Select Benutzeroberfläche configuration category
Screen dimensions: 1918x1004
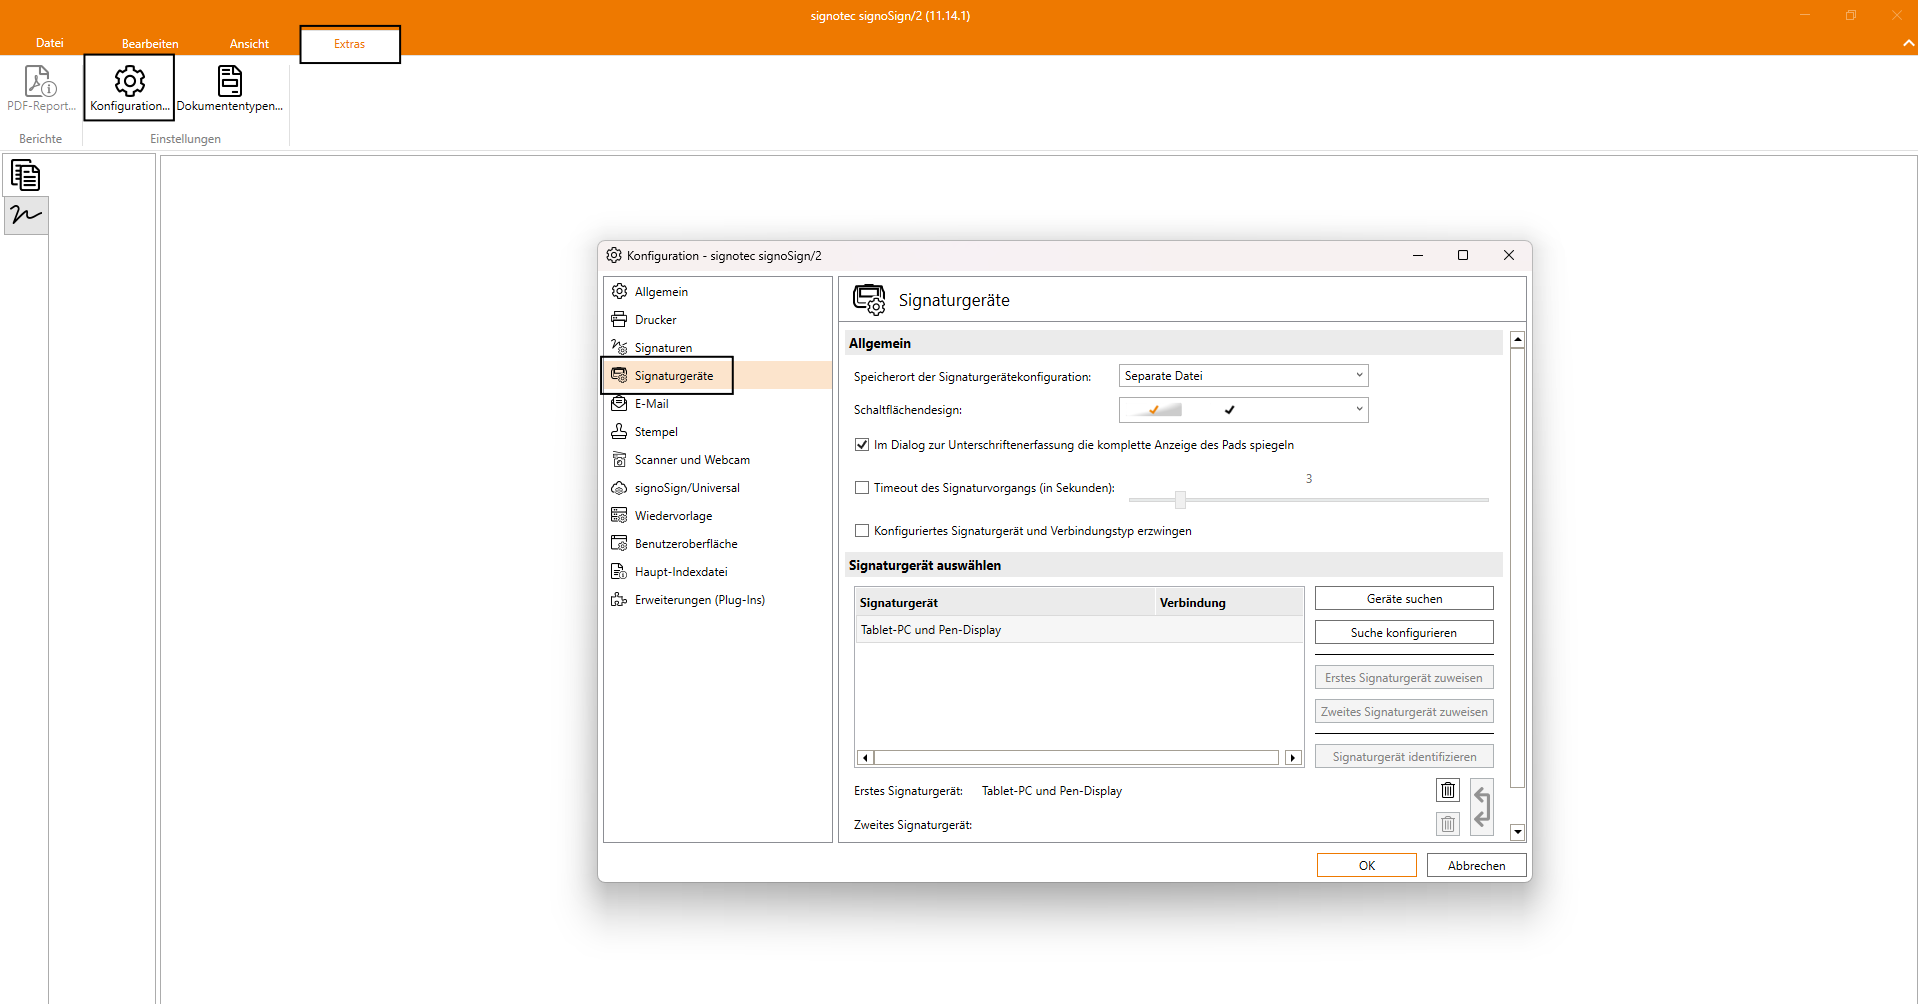[x=718, y=543]
